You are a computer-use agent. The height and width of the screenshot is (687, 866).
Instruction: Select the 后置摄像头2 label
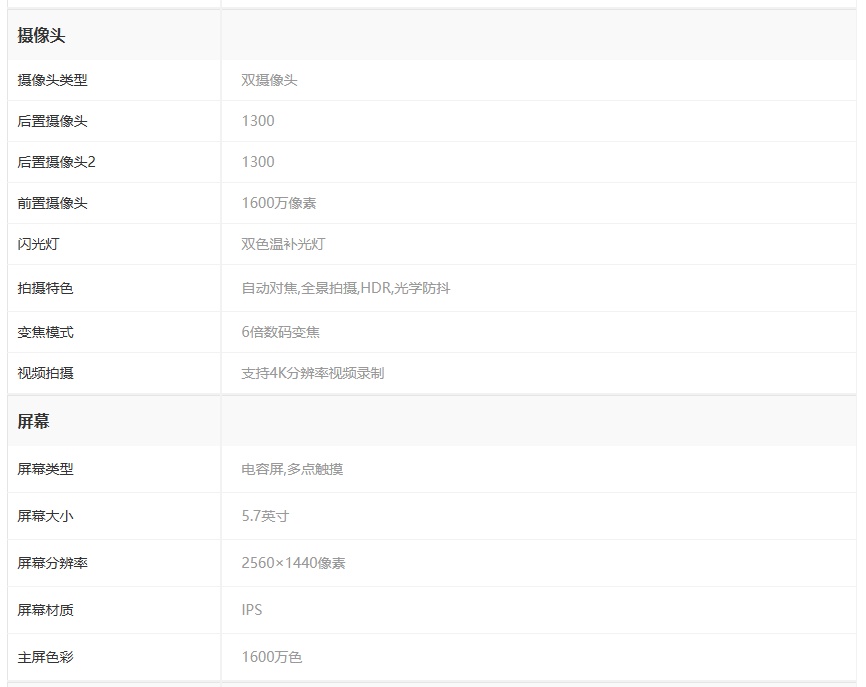[x=56, y=162]
